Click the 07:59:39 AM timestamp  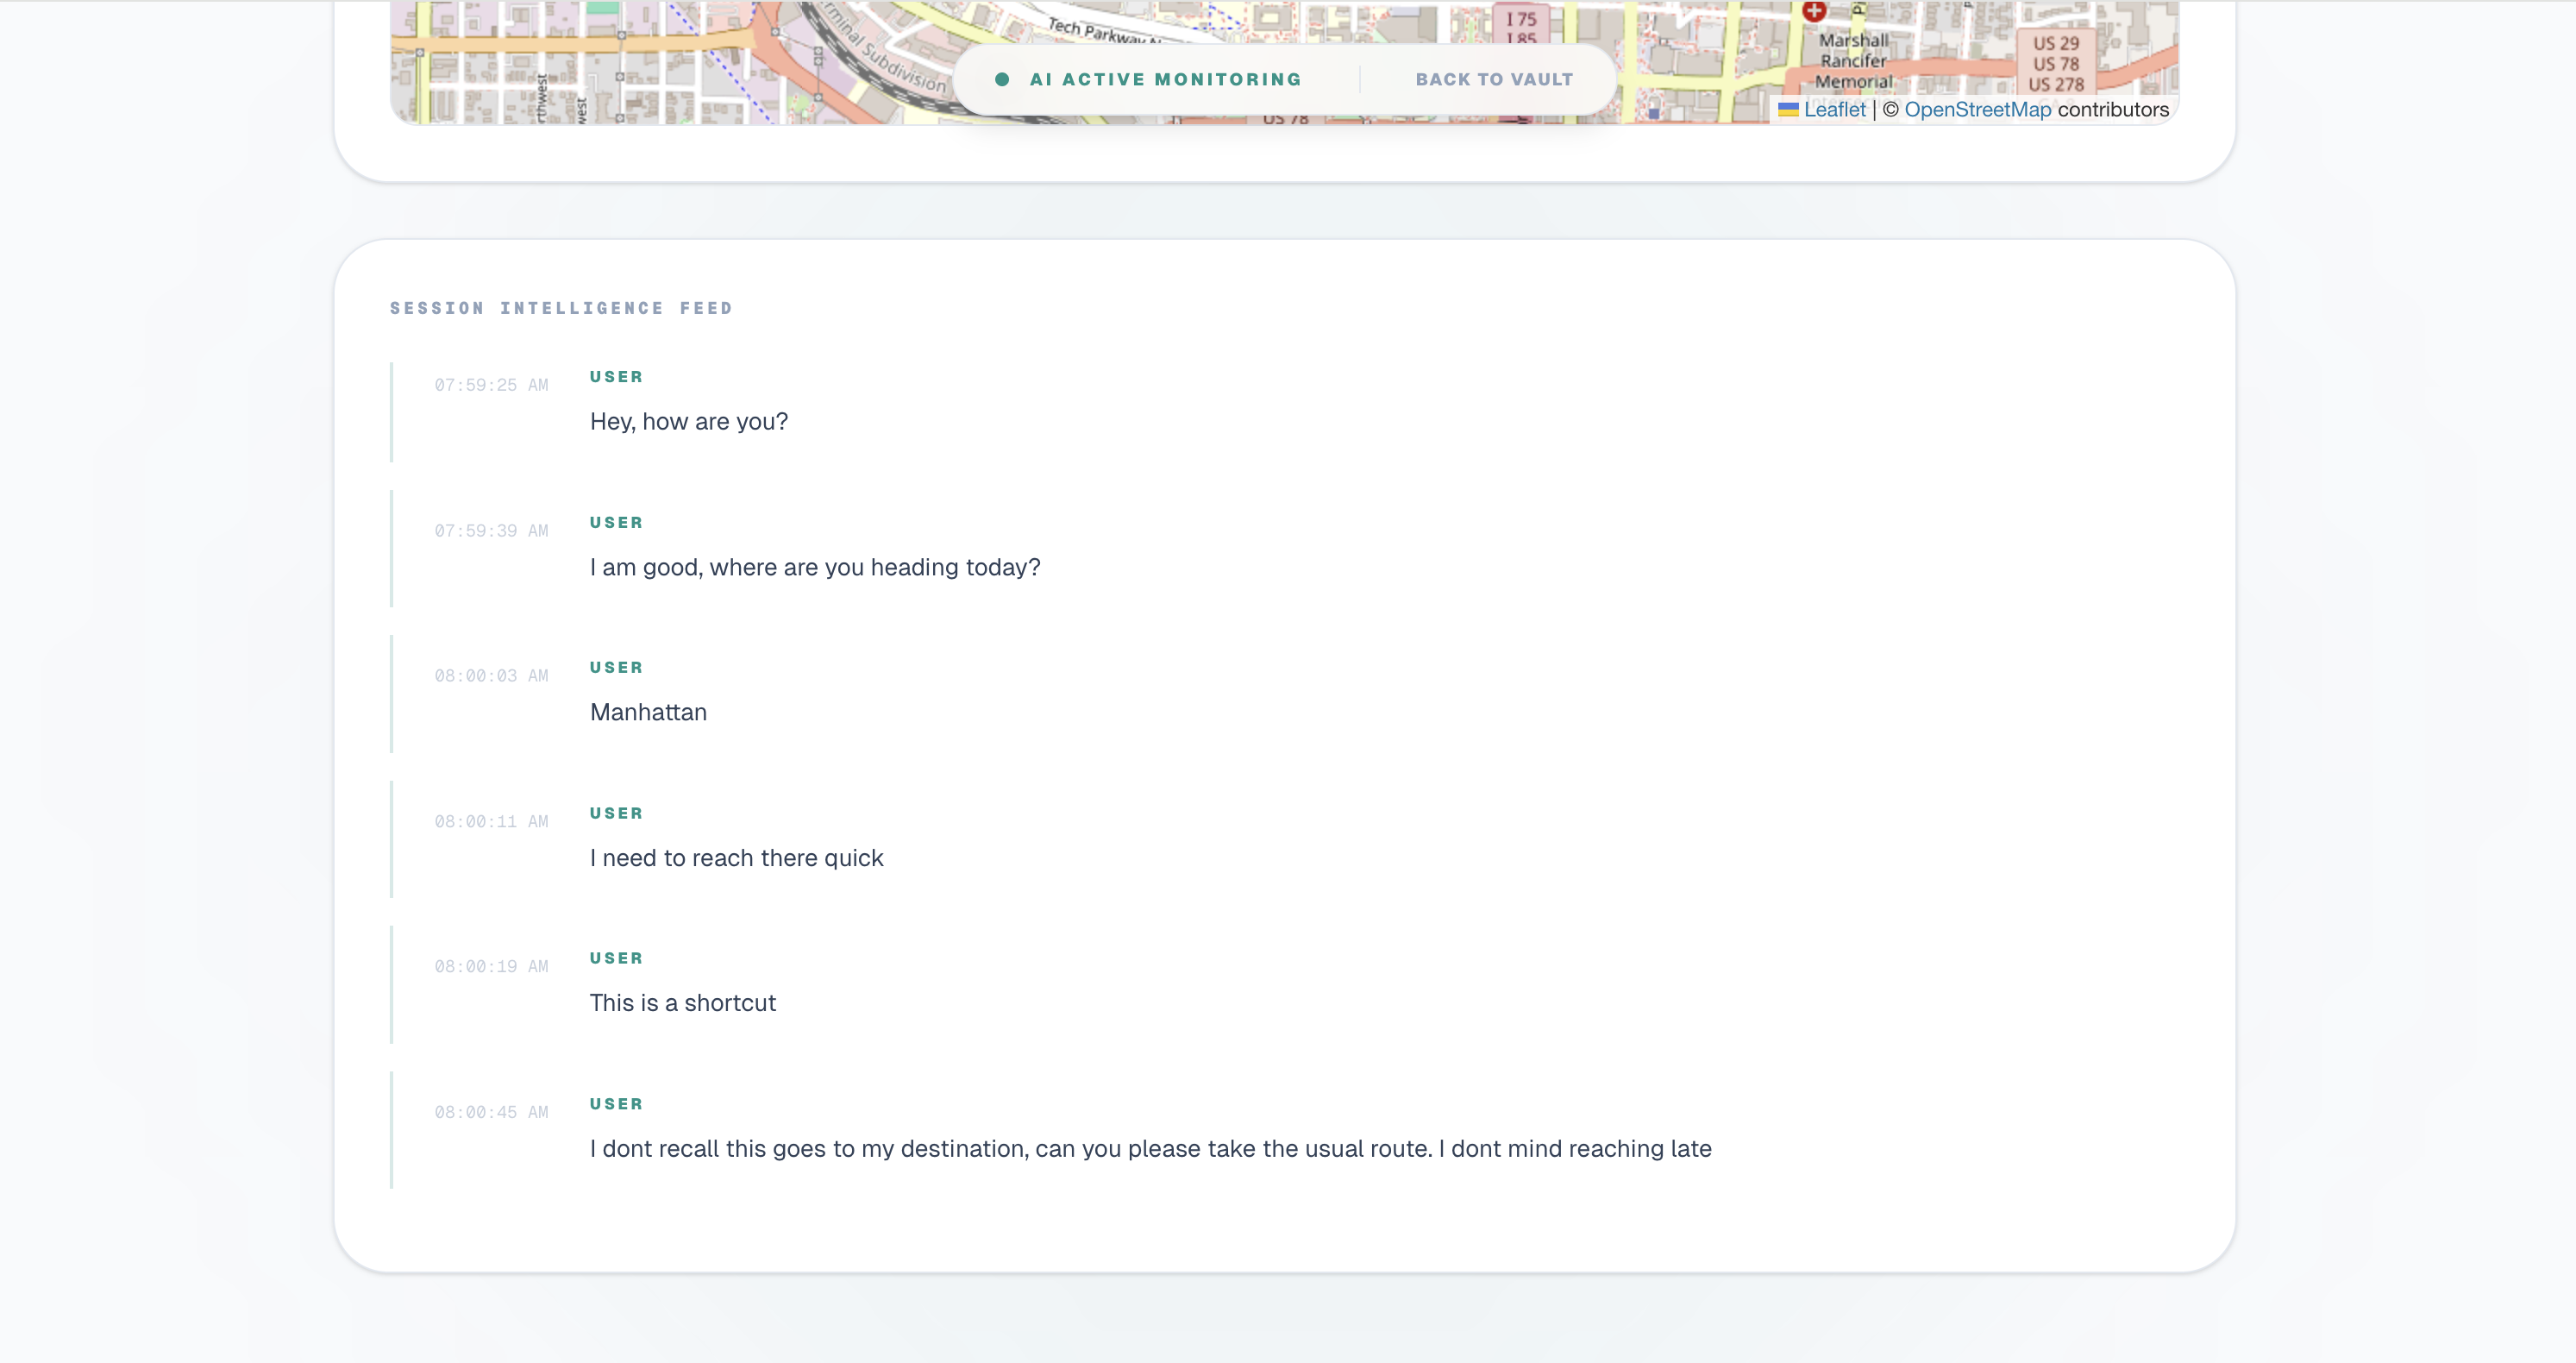click(491, 531)
